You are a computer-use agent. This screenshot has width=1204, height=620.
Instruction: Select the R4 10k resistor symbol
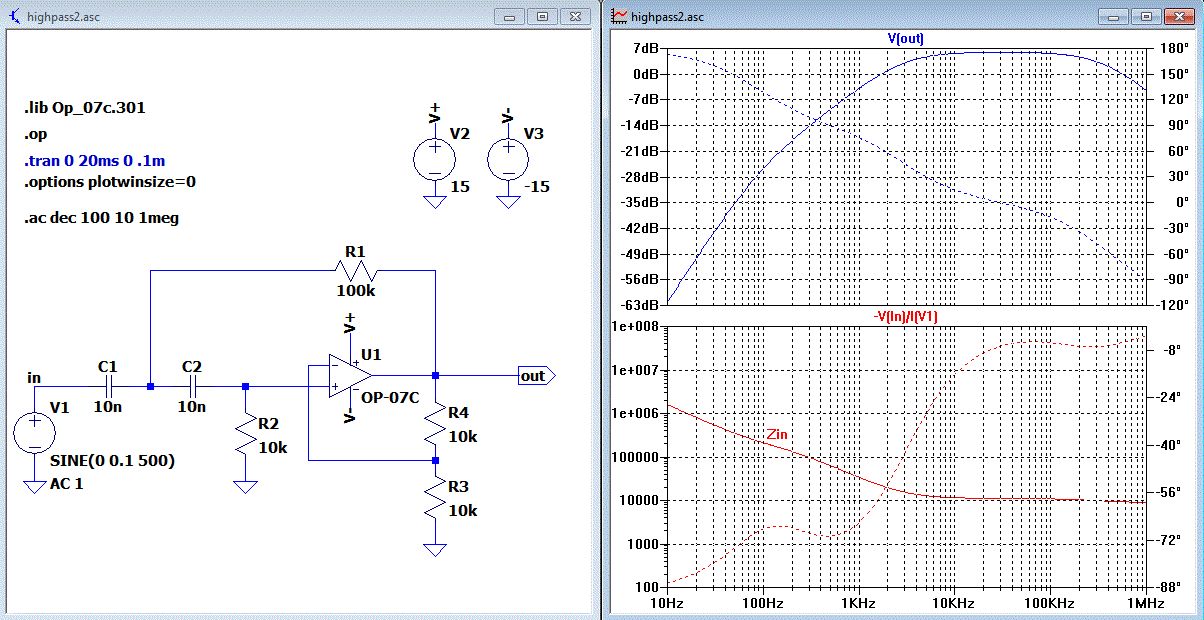tap(434, 424)
